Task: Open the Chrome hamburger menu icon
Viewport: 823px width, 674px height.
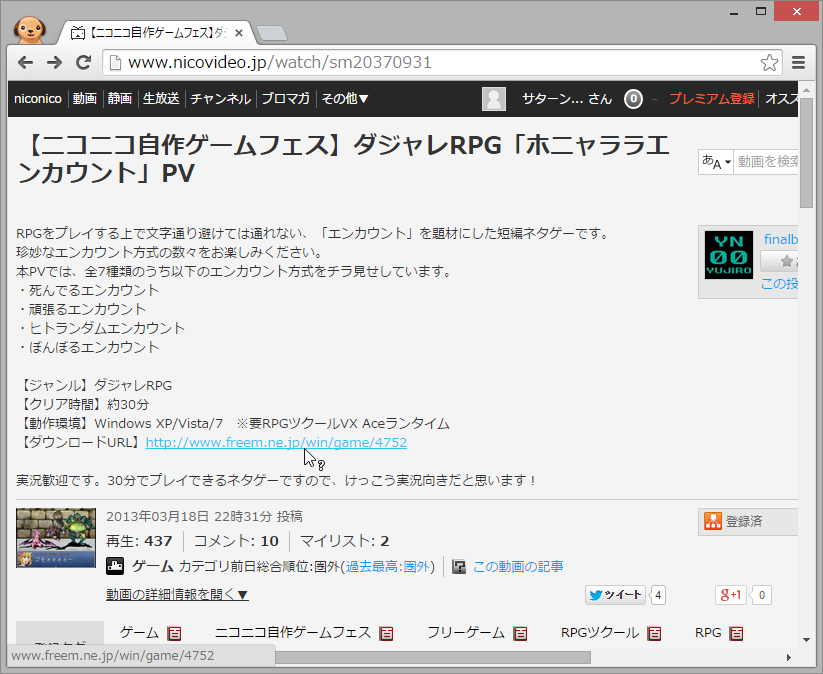Action: (x=799, y=62)
